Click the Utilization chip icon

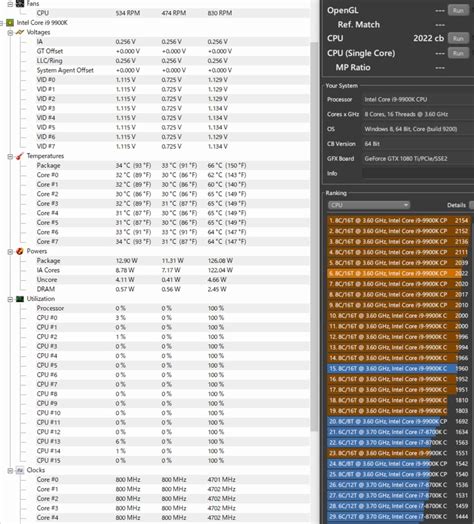(x=20, y=299)
